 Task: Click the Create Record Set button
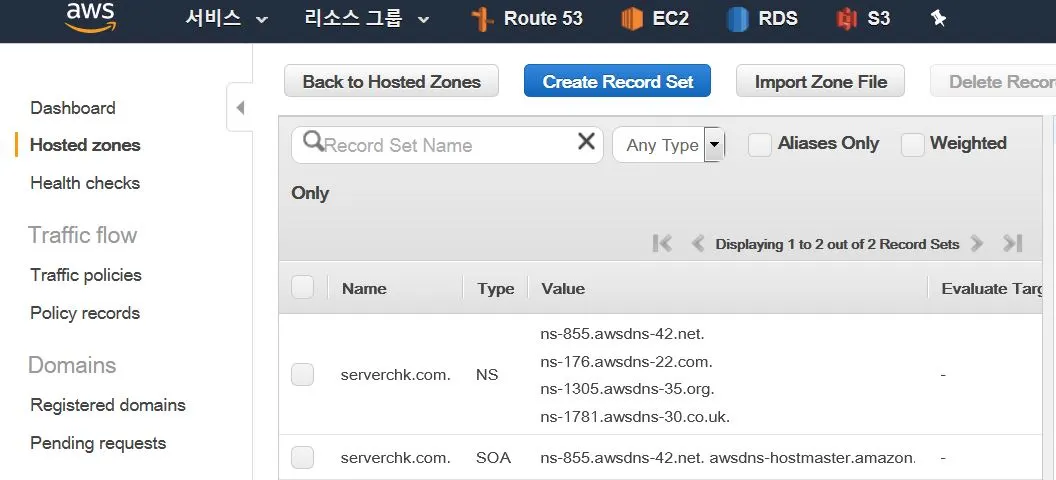point(617,81)
